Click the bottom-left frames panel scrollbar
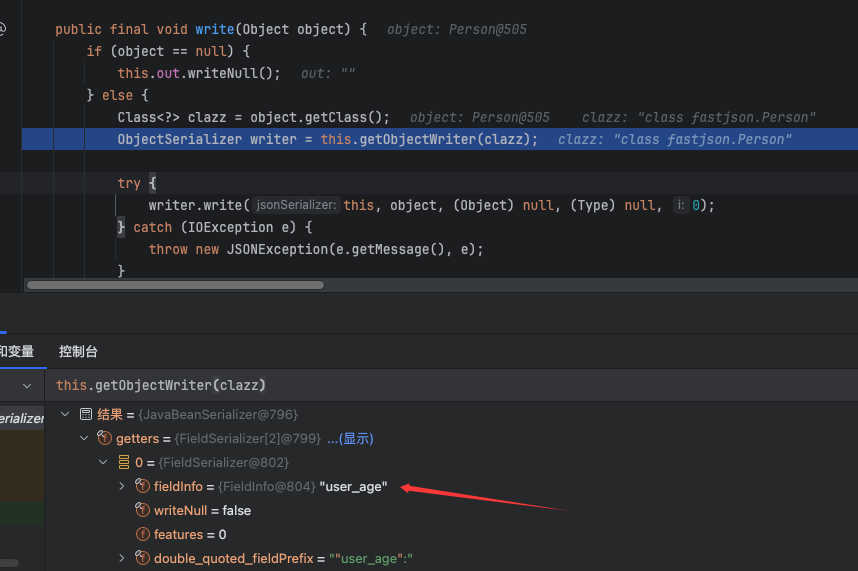 pos(9,563)
